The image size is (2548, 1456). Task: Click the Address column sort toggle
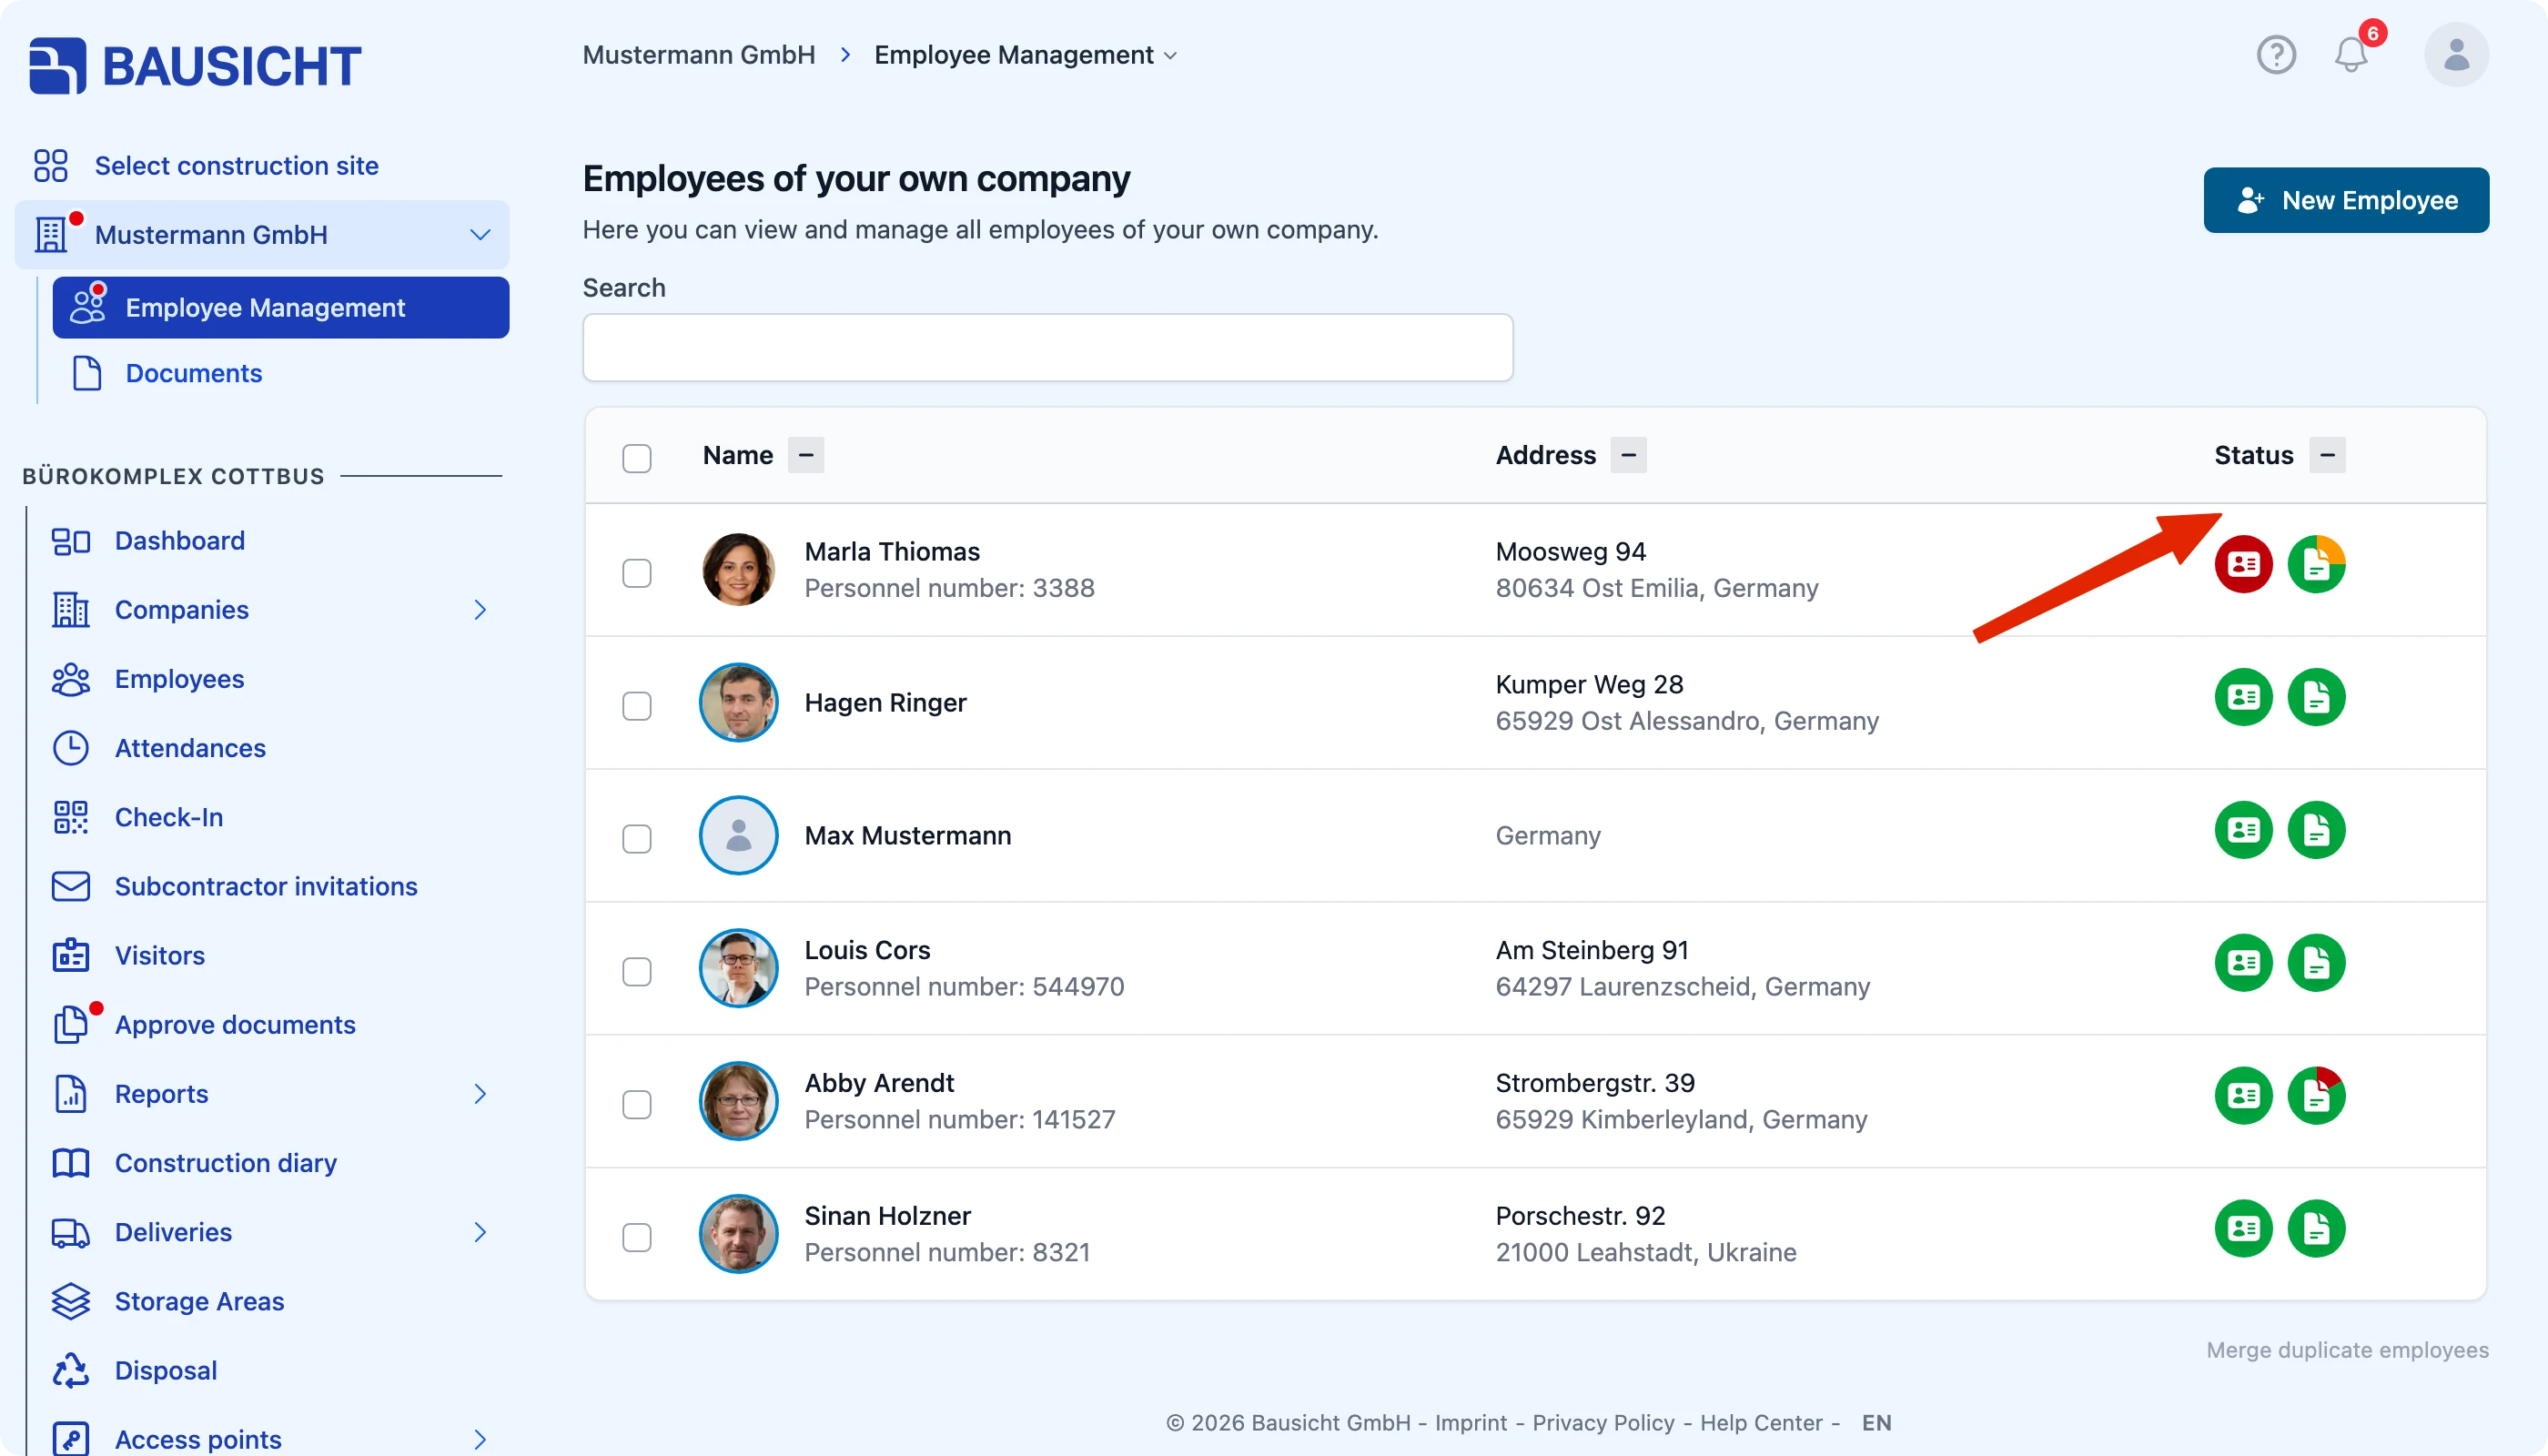[1628, 455]
